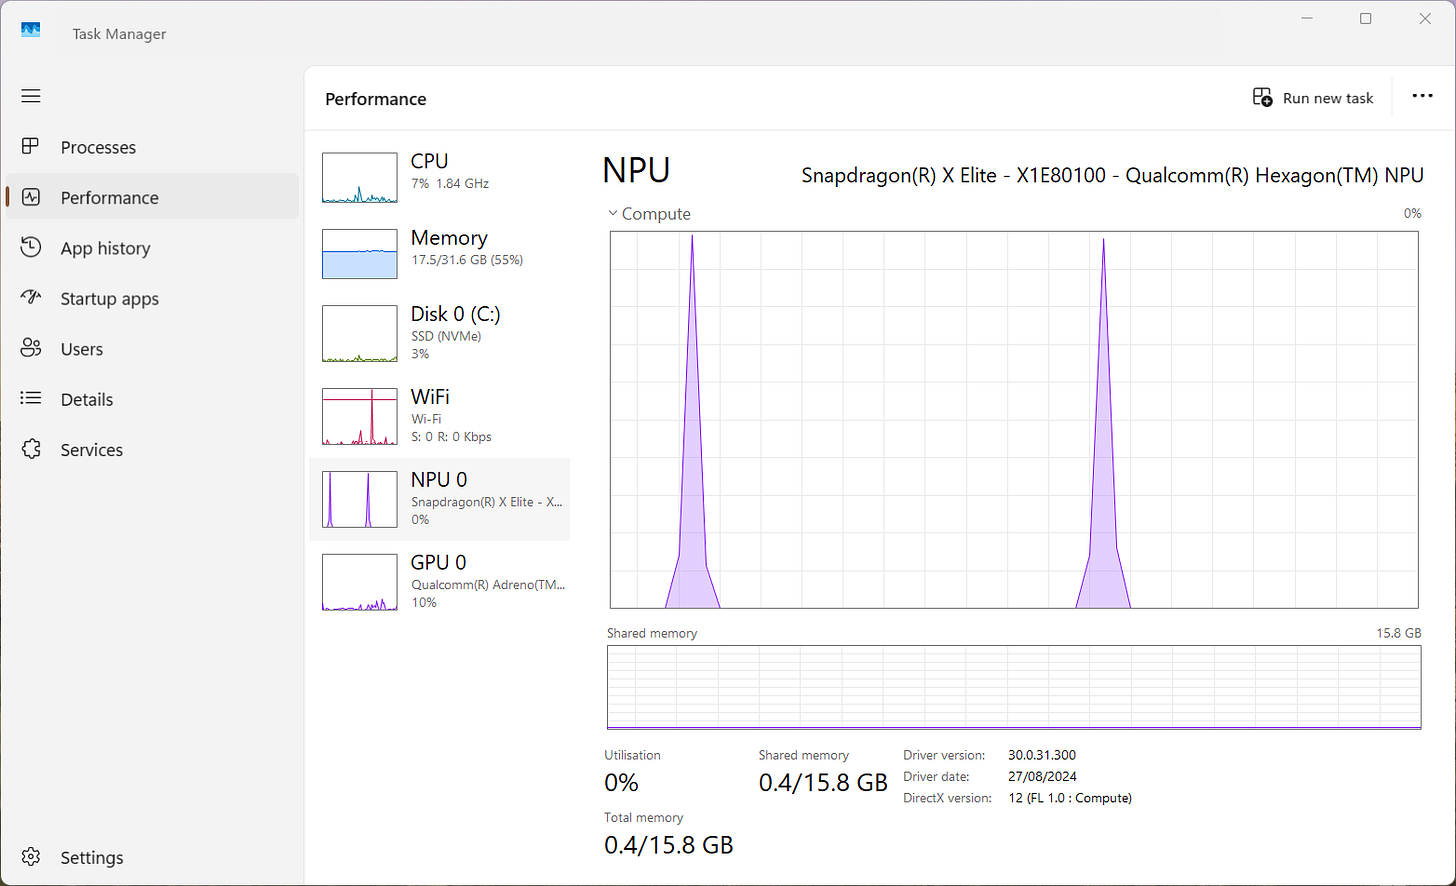Click the Utilisation 0% value

(621, 782)
